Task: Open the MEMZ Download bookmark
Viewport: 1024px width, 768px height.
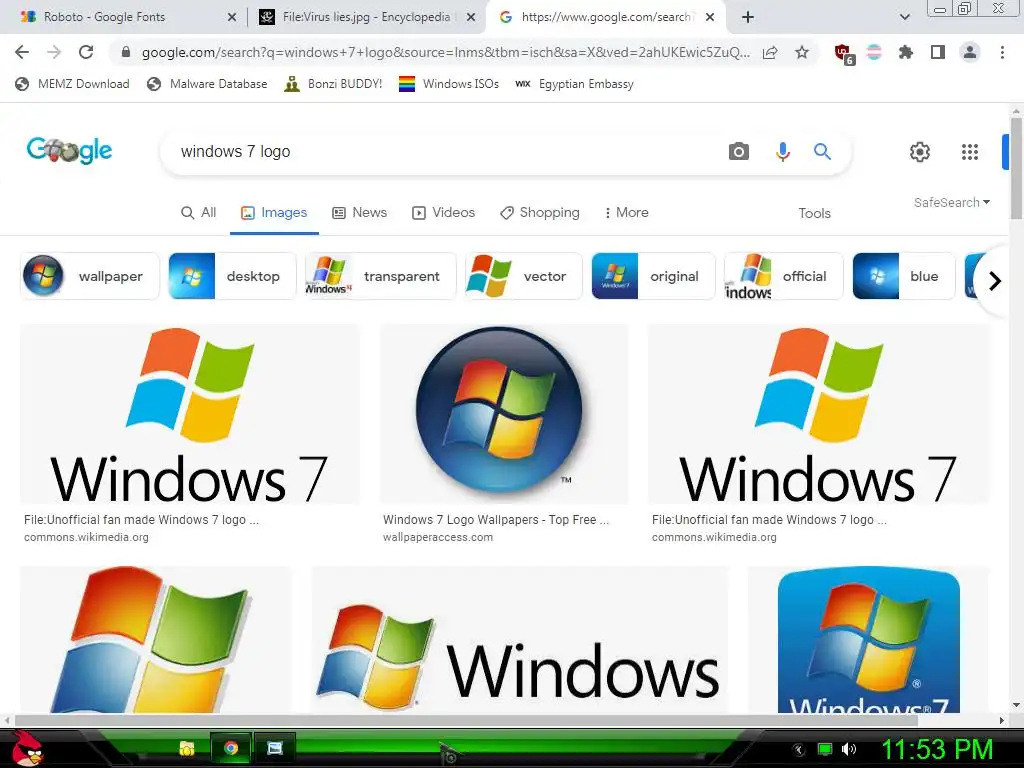Action: point(72,84)
